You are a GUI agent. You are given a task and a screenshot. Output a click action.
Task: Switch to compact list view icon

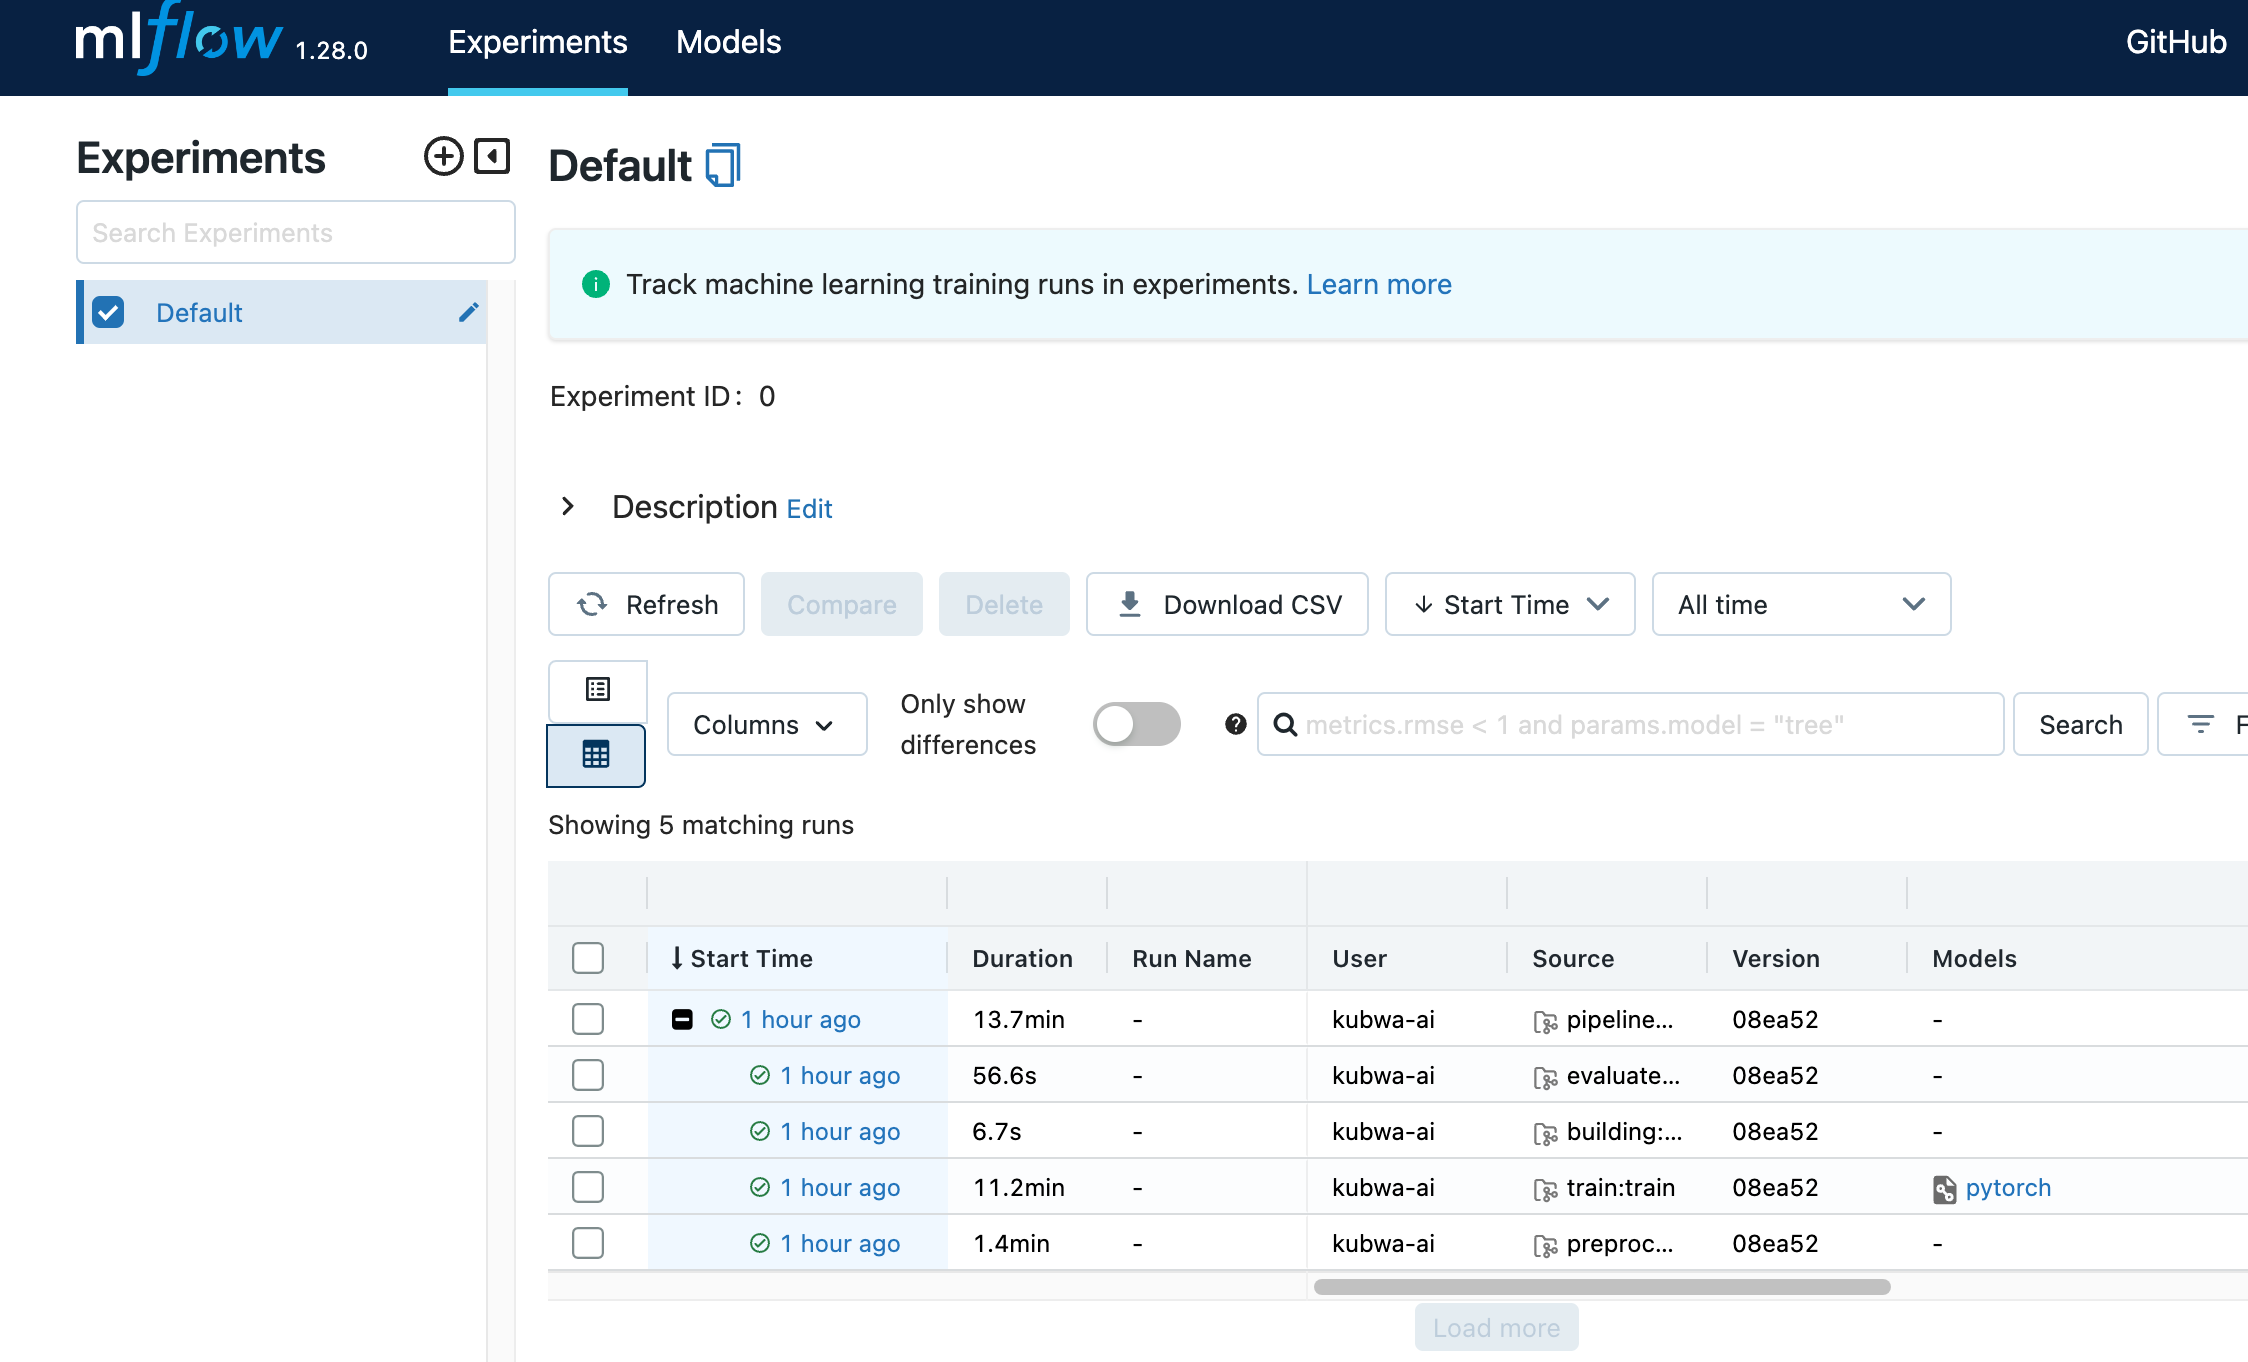597,690
